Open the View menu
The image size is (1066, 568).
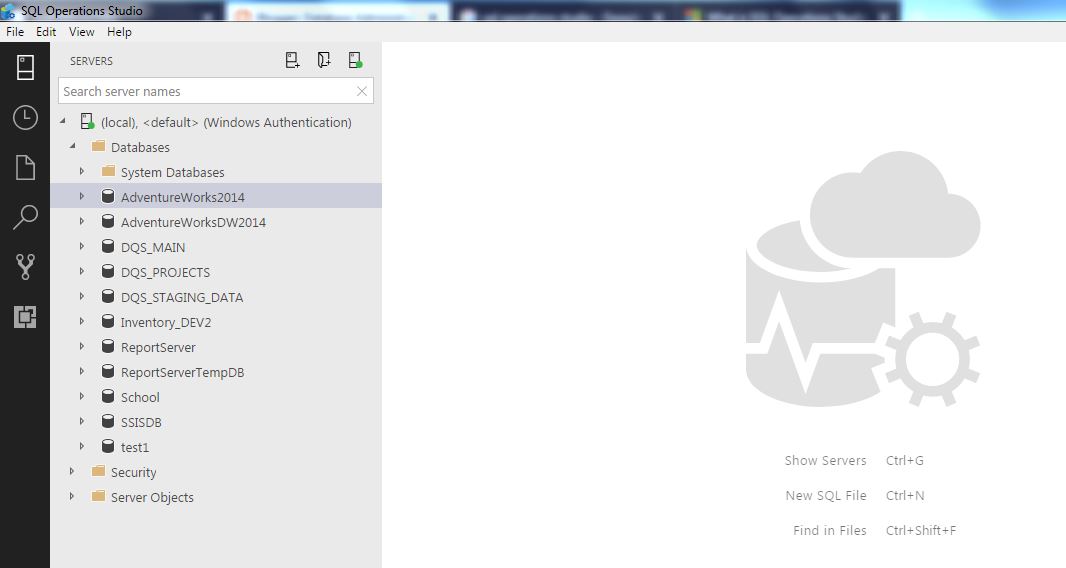tap(82, 31)
